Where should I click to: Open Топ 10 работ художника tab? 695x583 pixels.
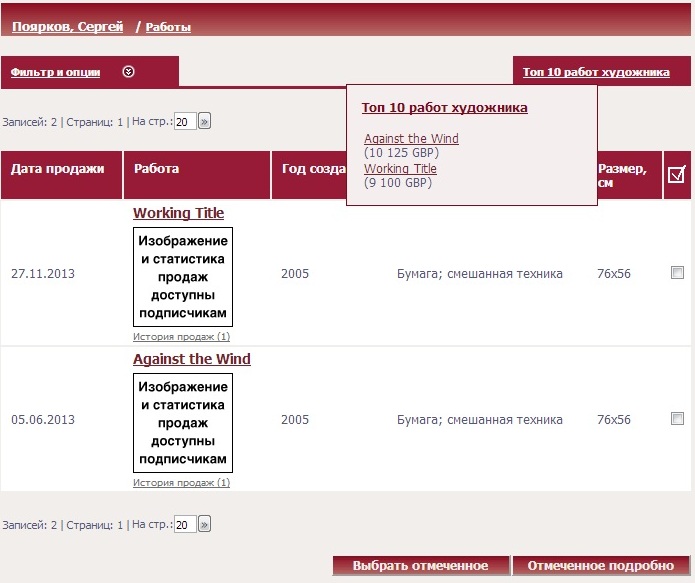point(595,72)
